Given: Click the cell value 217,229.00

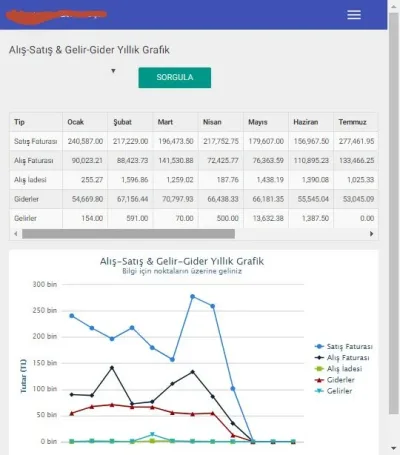Looking at the screenshot, I should (x=130, y=141).
